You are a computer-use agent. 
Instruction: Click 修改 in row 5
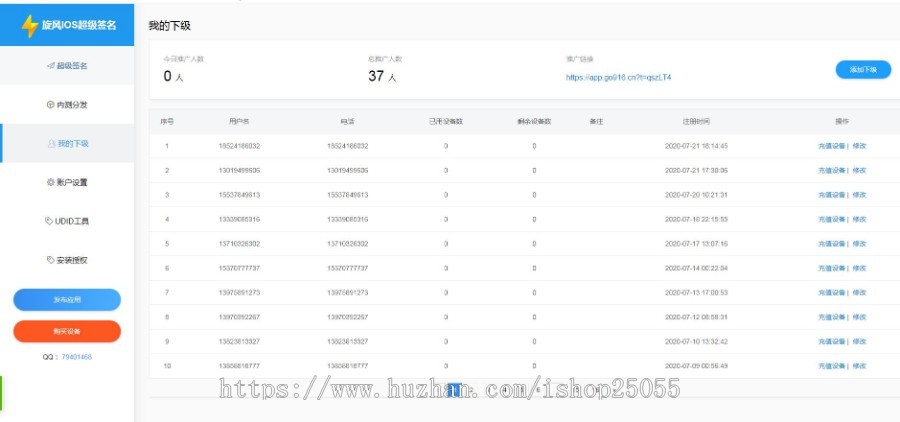pos(859,244)
